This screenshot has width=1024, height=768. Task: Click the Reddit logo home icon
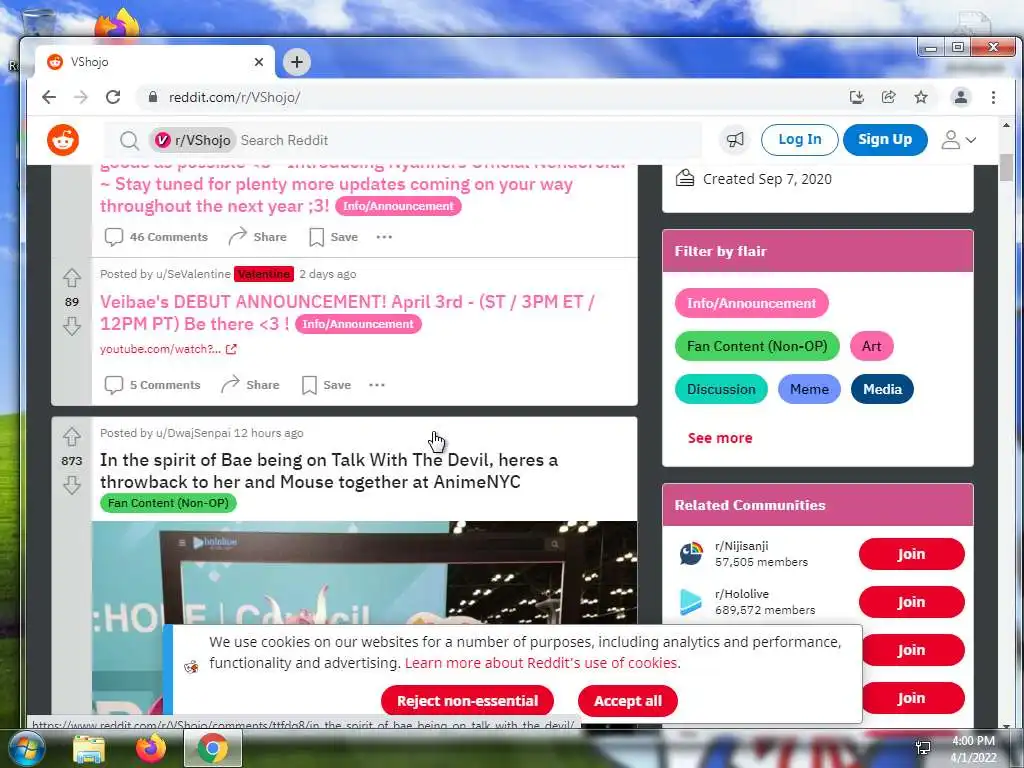click(x=63, y=140)
